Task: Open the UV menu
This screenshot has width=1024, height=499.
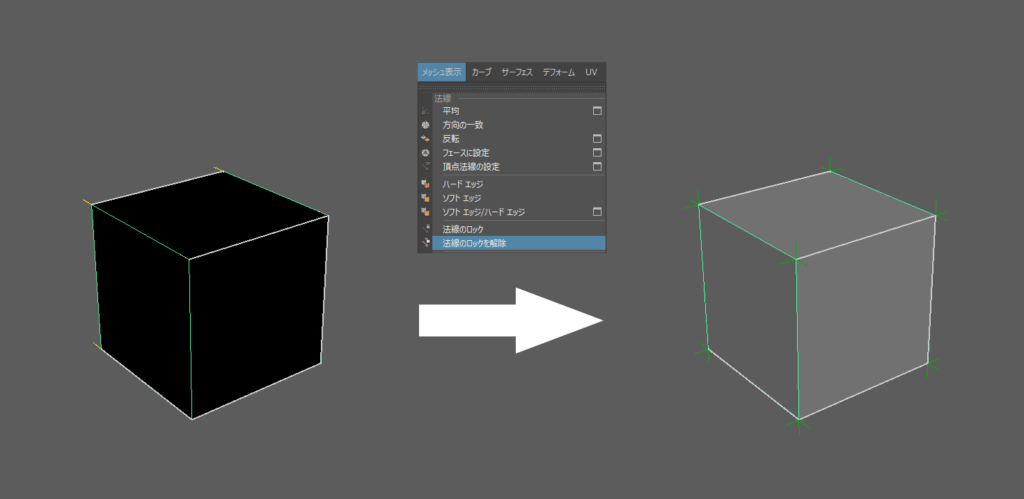Action: [591, 72]
